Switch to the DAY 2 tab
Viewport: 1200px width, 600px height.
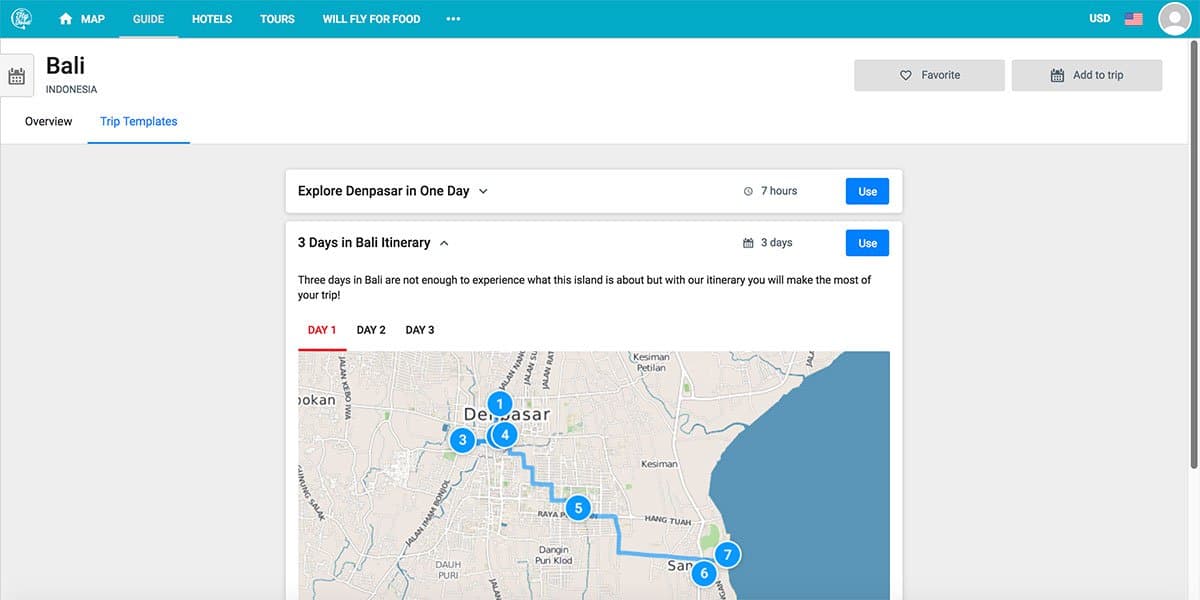(371, 330)
